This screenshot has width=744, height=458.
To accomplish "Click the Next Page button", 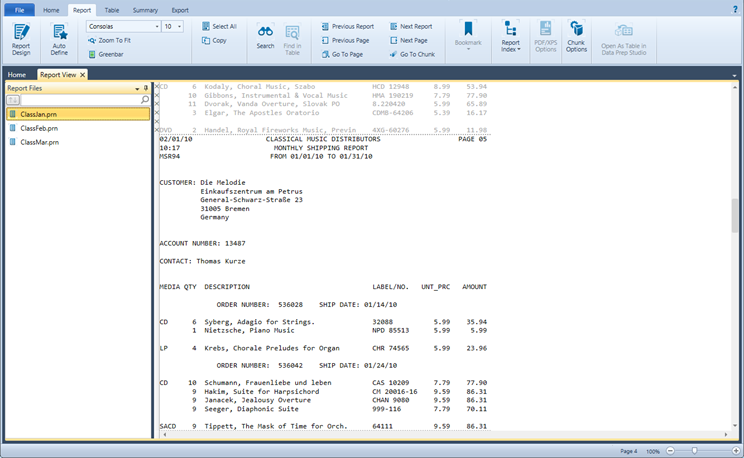I will click(x=407, y=40).
